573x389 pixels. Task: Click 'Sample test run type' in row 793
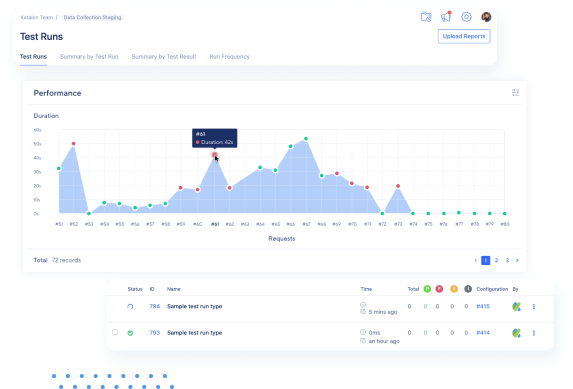click(194, 333)
